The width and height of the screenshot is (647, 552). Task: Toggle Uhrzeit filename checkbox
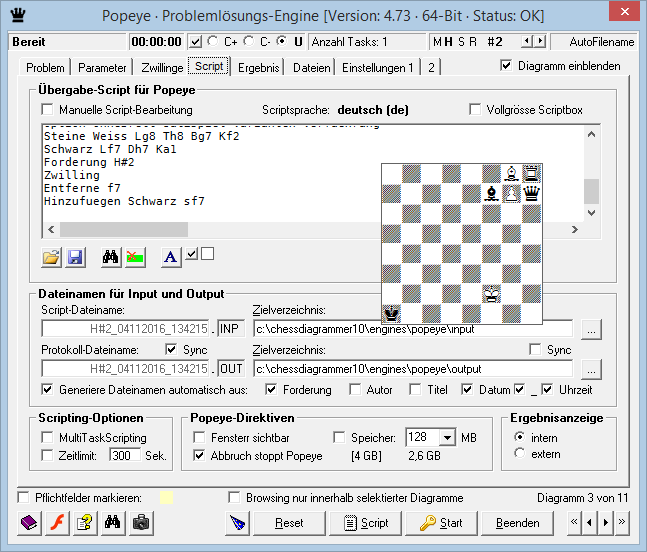tap(547, 389)
